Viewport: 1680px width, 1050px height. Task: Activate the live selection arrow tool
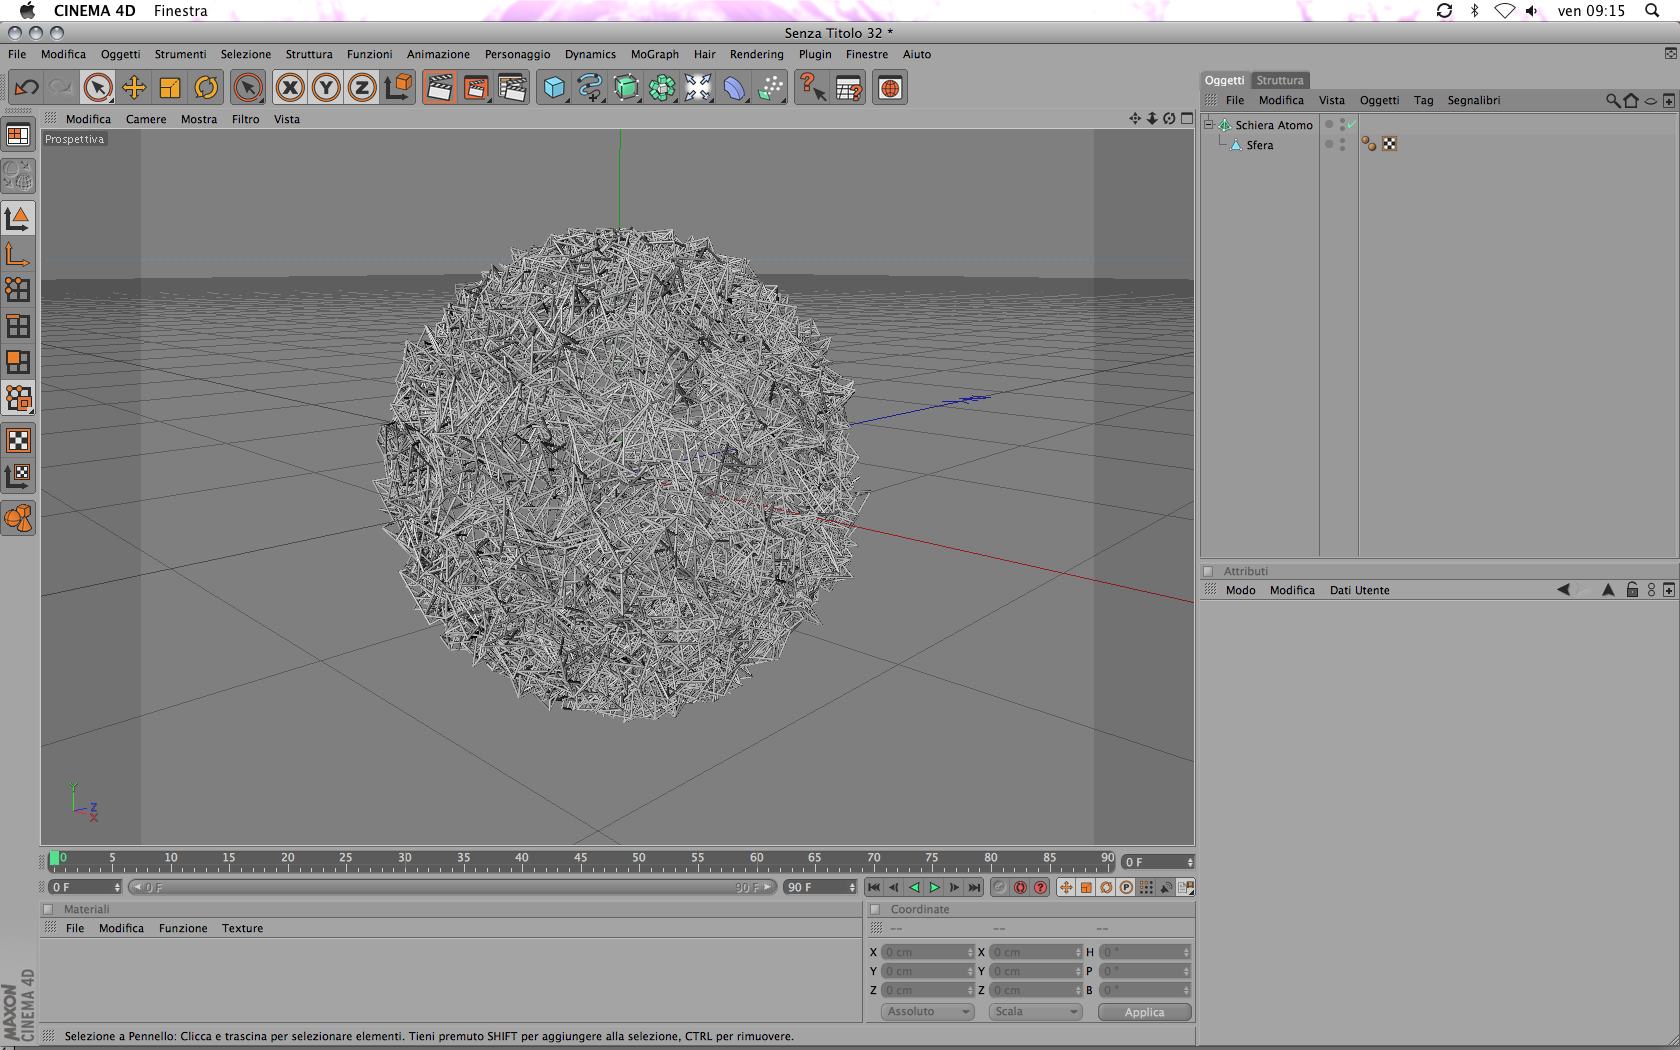[98, 88]
